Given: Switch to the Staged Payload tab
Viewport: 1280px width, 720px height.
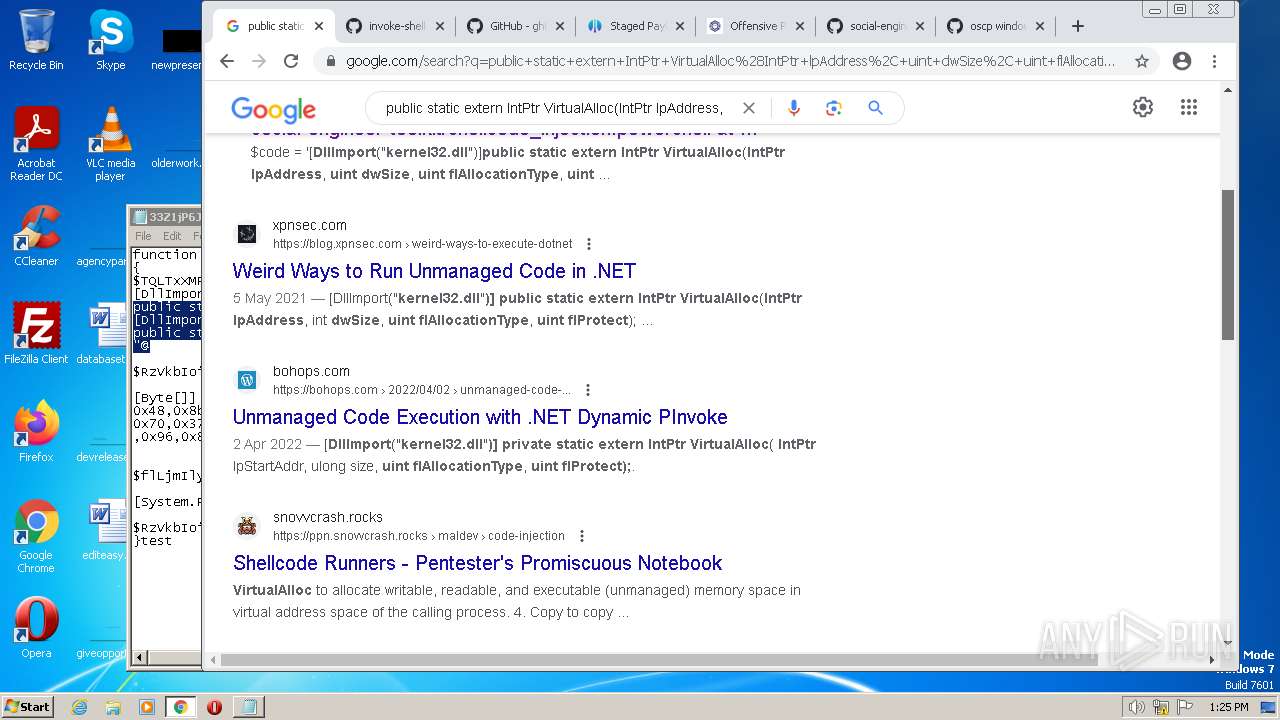Looking at the screenshot, I should tap(634, 26).
